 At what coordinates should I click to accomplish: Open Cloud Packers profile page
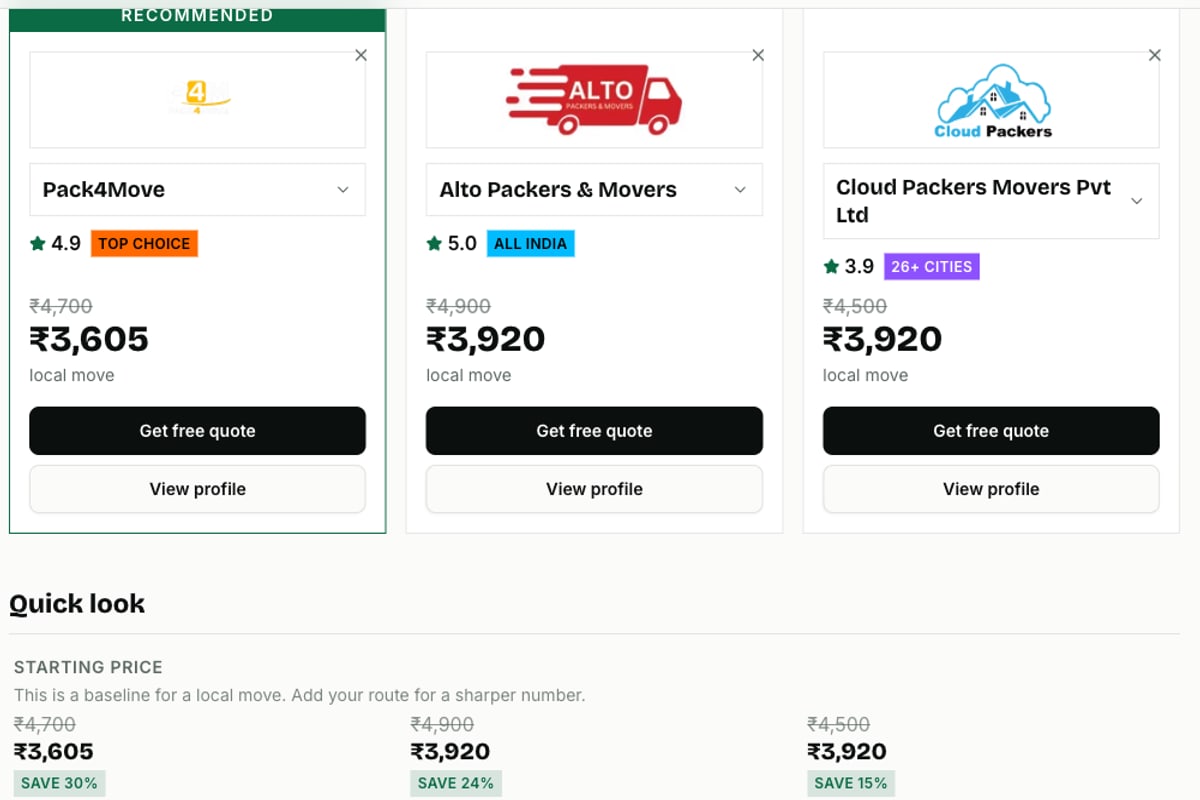point(992,489)
